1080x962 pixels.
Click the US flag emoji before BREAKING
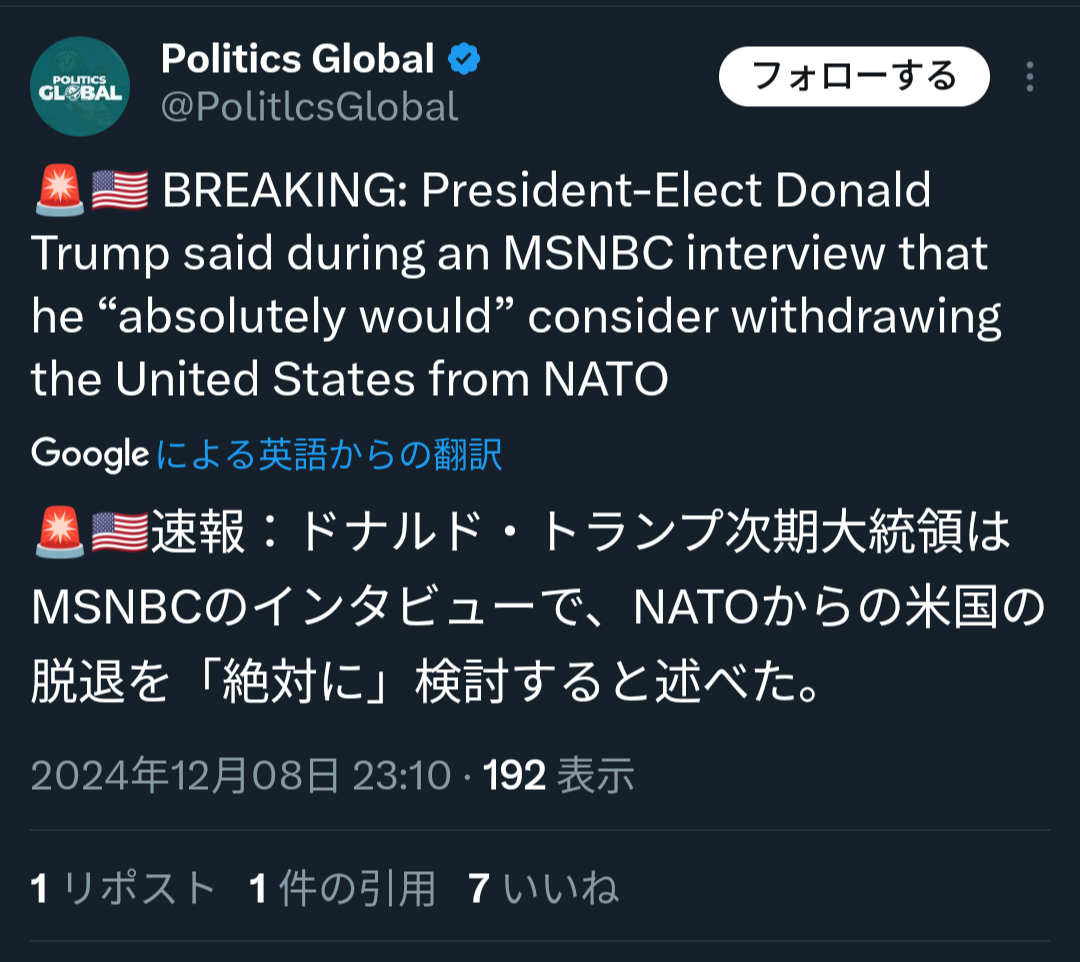[x=120, y=190]
